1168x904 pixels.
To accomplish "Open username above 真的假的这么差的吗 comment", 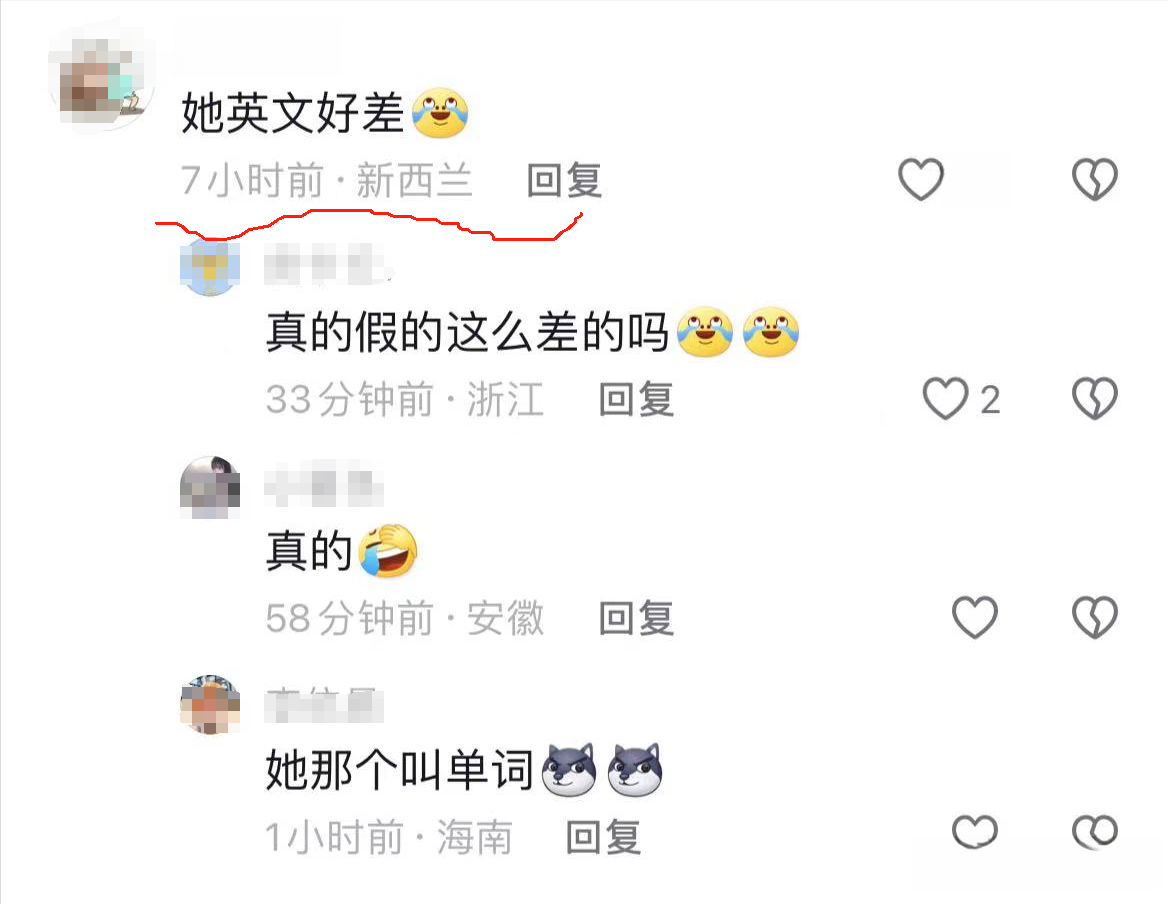I will tap(325, 265).
